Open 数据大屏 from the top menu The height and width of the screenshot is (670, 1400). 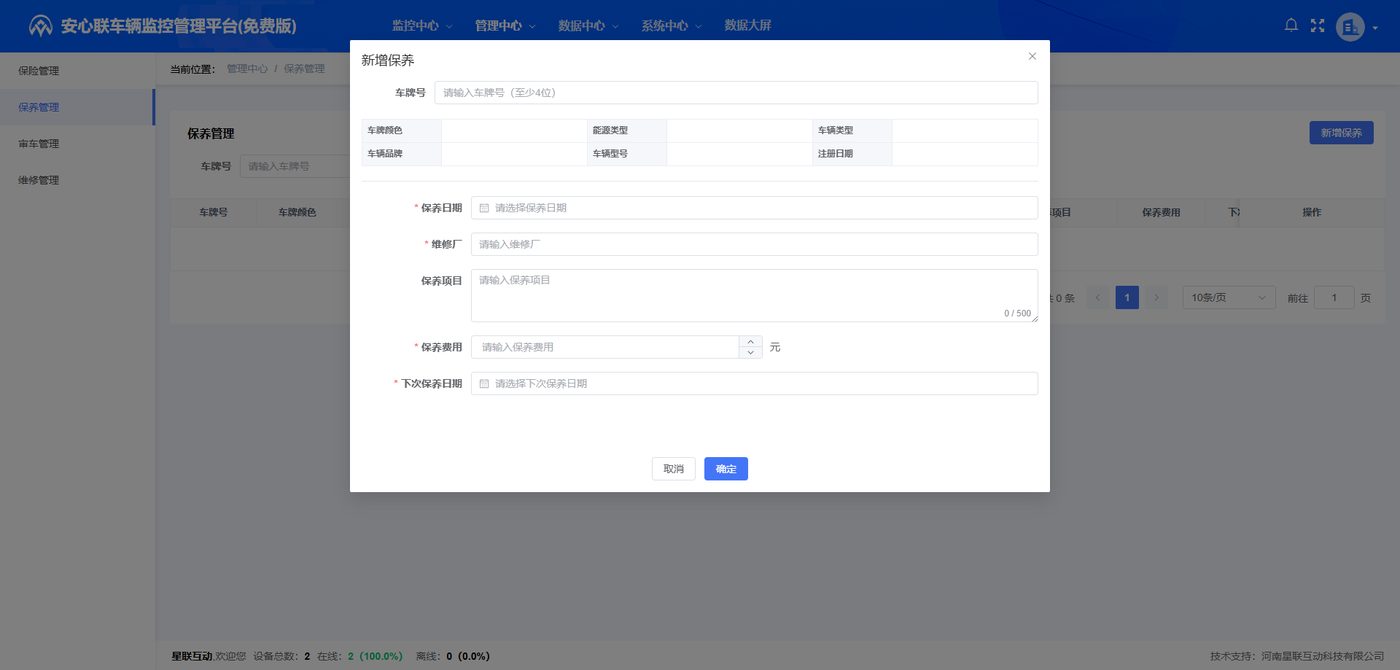tap(748, 26)
